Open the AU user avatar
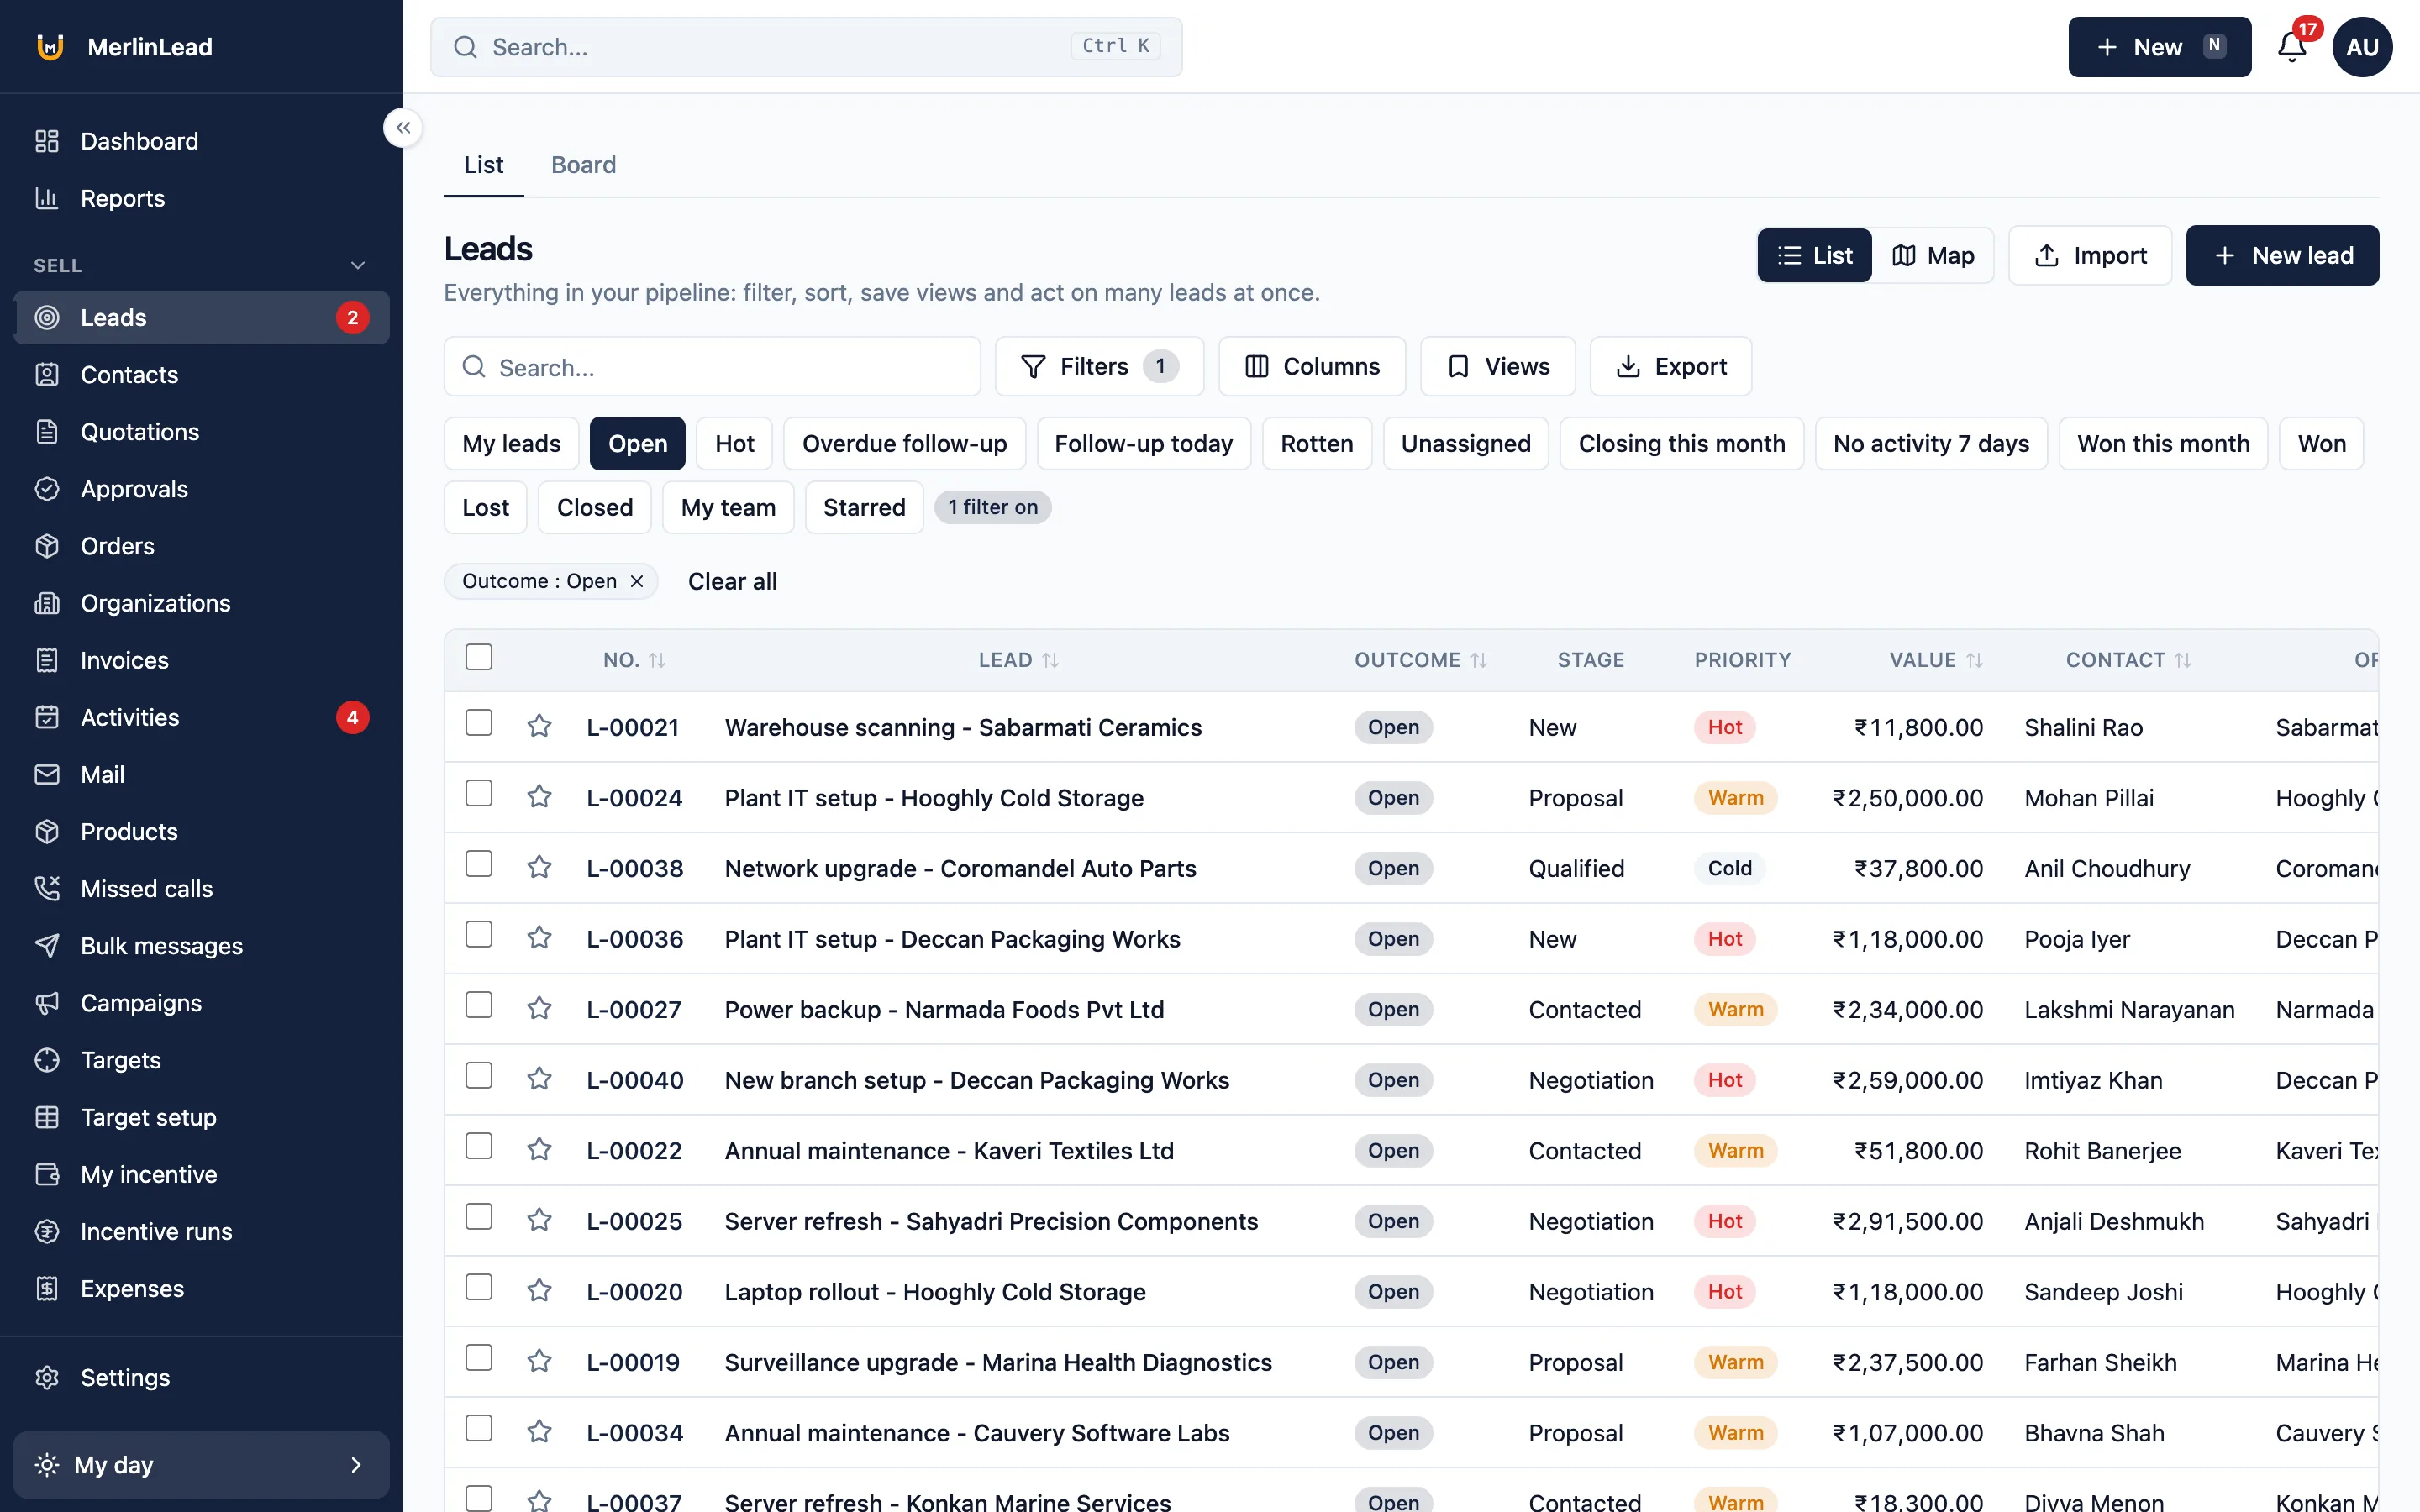 click(2362, 47)
